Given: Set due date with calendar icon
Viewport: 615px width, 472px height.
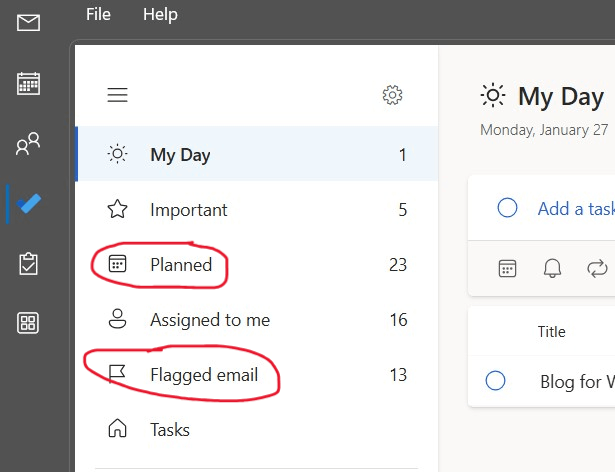Looking at the screenshot, I should (507, 269).
